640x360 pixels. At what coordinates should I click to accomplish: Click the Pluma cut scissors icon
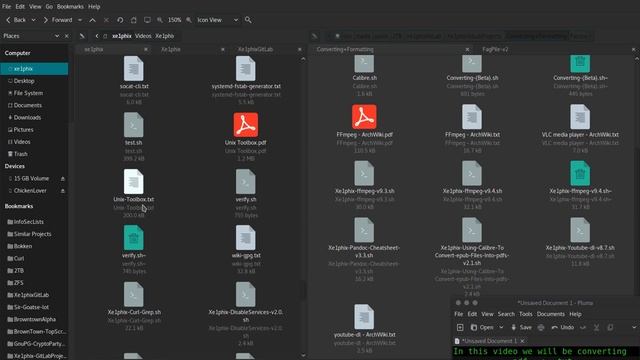[x=596, y=327]
